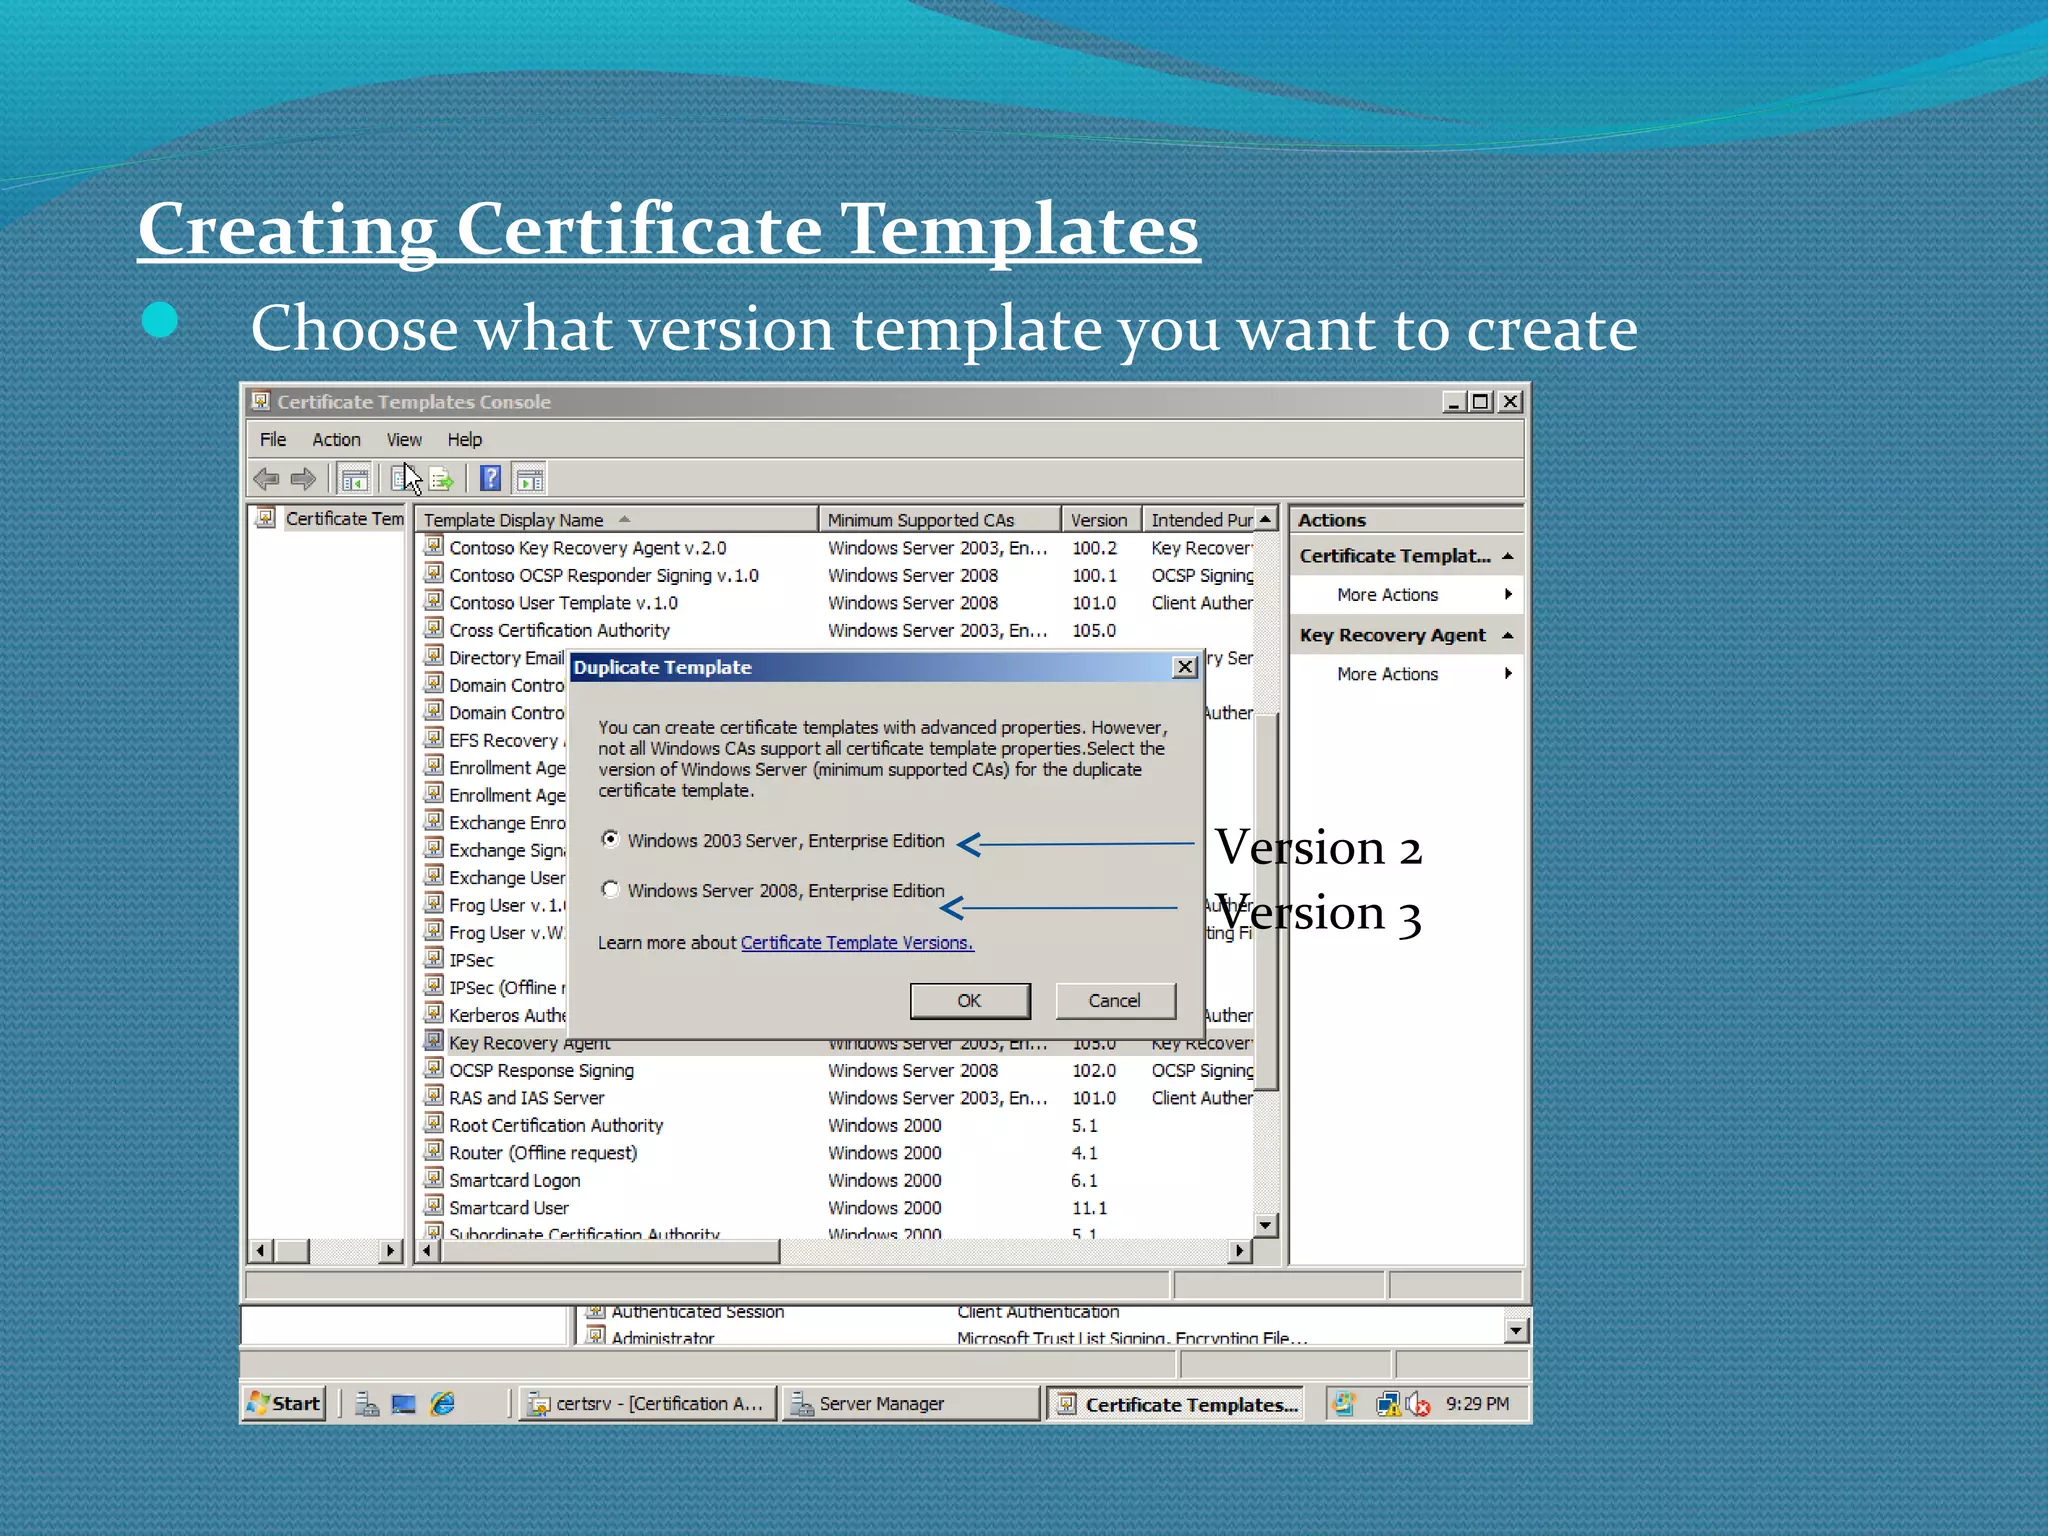The height and width of the screenshot is (1536, 2048).
Task: Click the console tree horizontal scrollbar right arrow
Action: click(390, 1250)
